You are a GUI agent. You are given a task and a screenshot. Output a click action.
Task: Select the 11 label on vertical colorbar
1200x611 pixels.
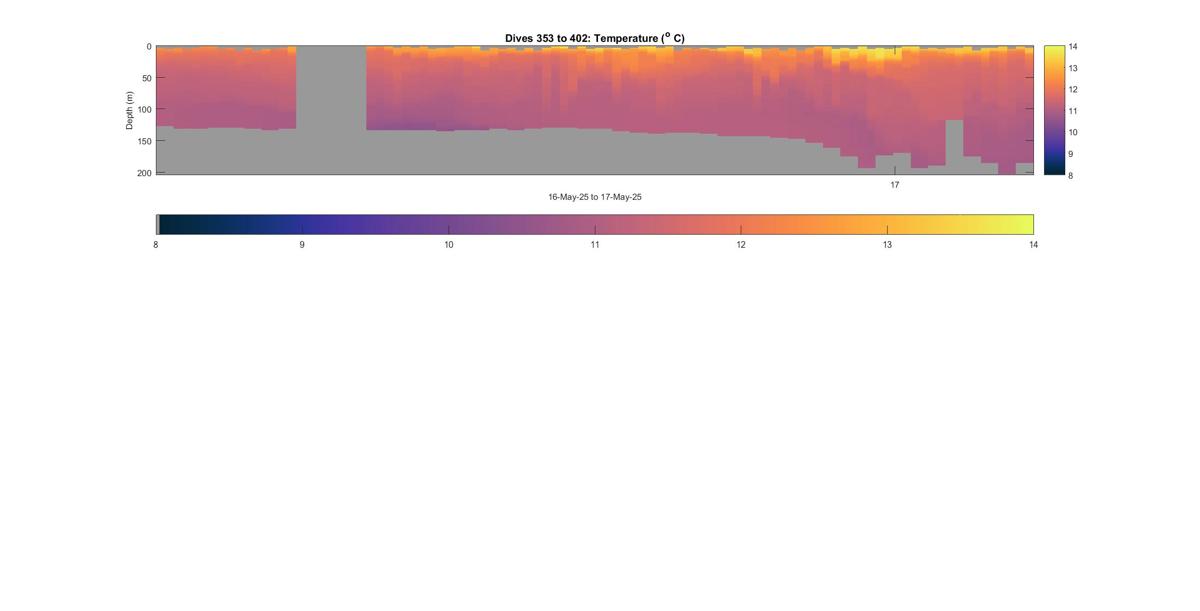pos(1073,111)
